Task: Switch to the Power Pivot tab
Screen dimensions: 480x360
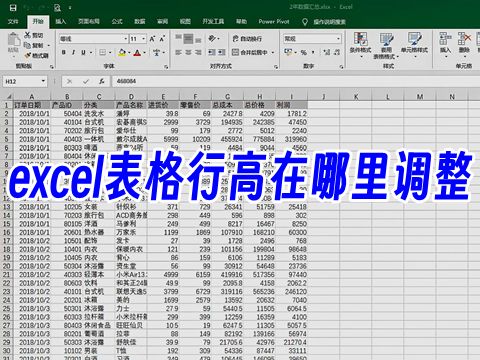Action: (274, 22)
